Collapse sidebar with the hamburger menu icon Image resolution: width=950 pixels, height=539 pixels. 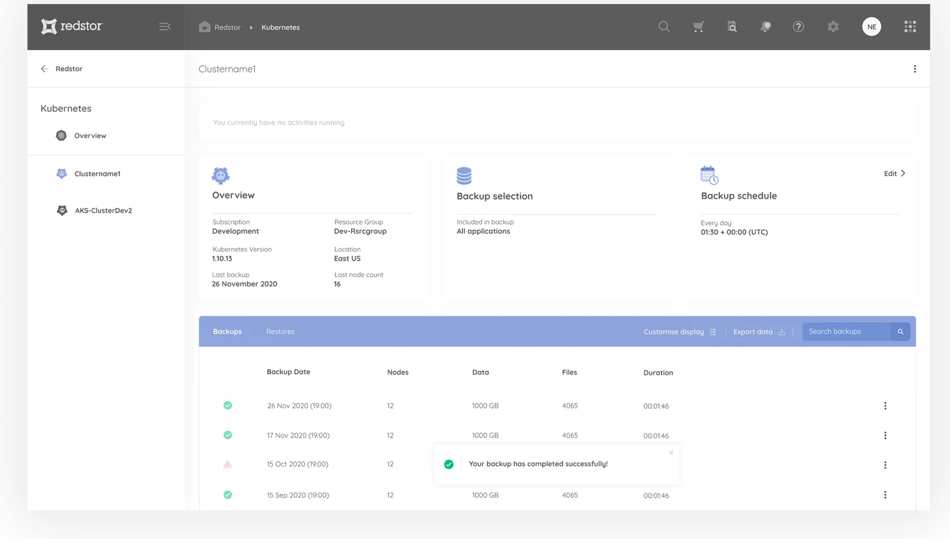(x=165, y=27)
